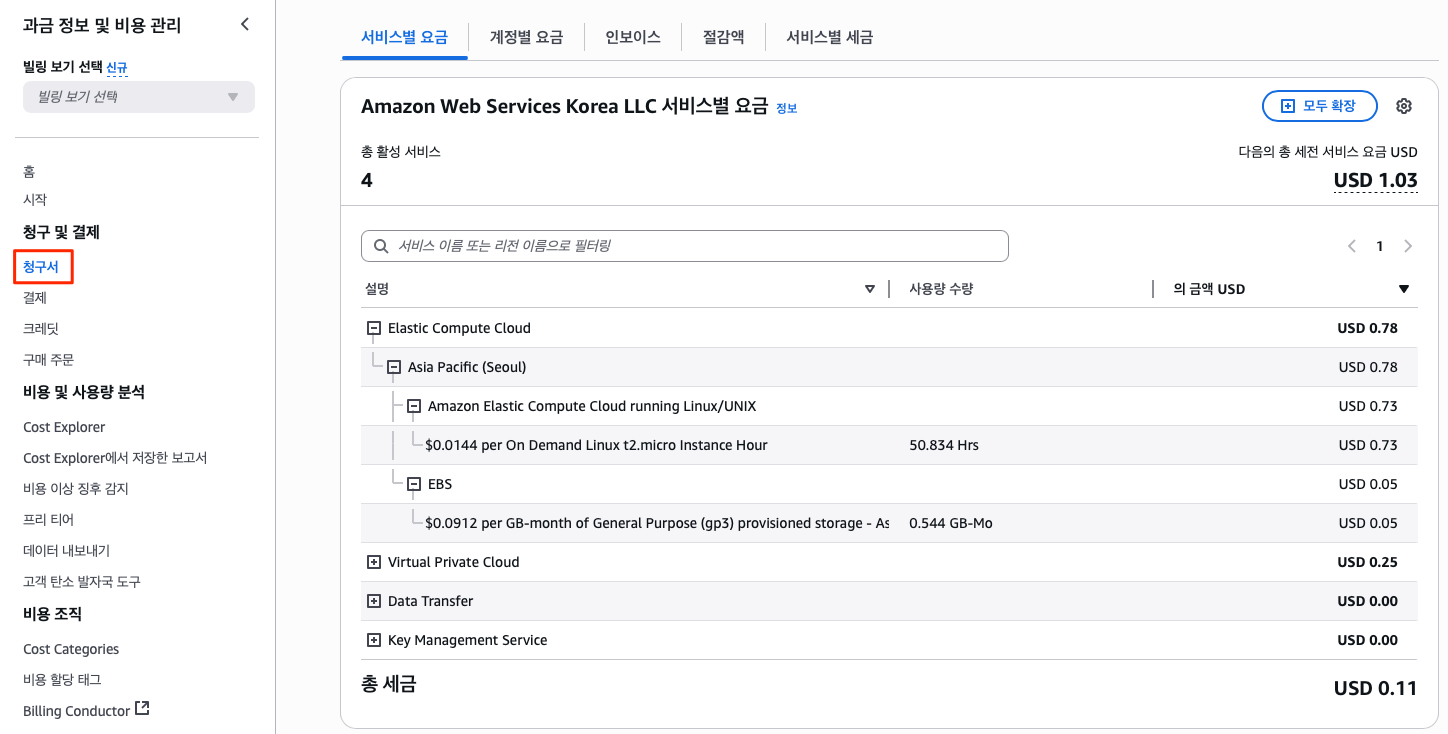The image size is (1448, 734).
Task: Collapse Asia Pacific (Seoul) row
Action: pos(394,367)
